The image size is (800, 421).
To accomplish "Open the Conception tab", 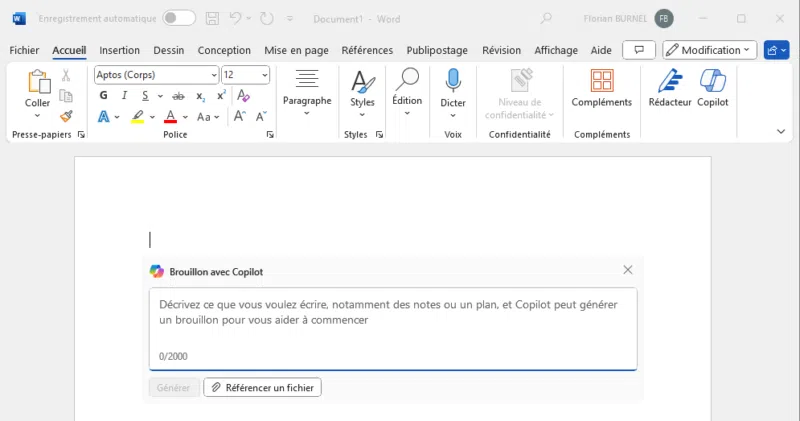I will pyautogui.click(x=224, y=50).
